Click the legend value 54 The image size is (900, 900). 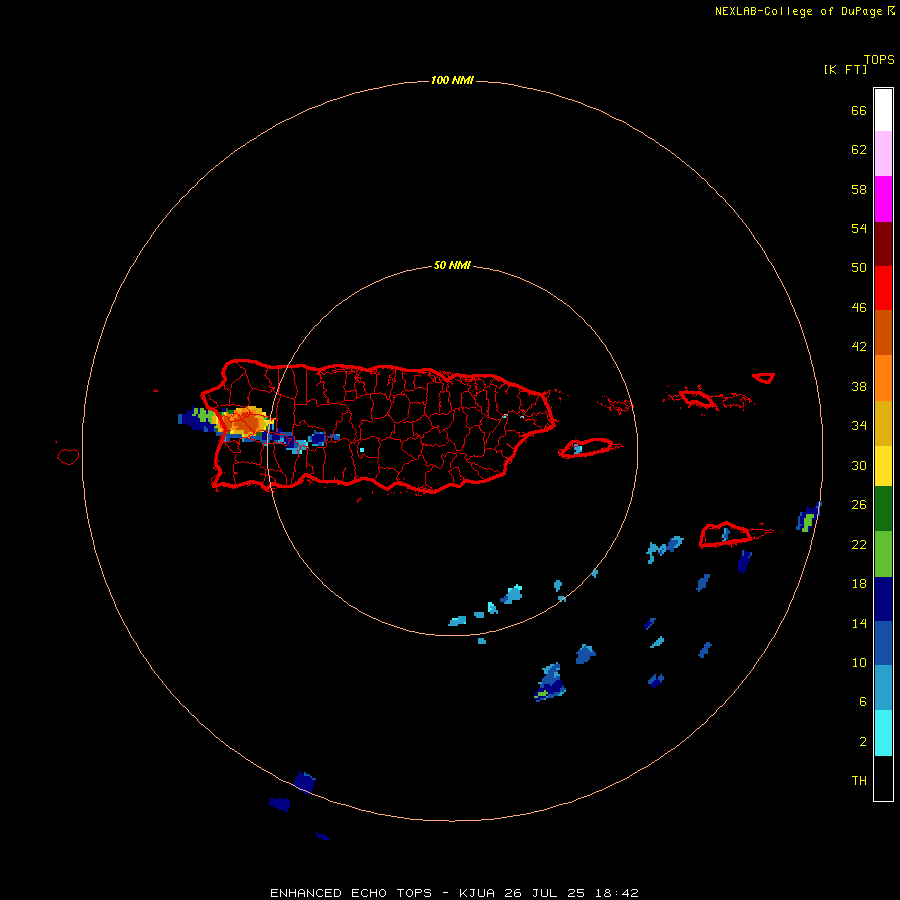[859, 228]
